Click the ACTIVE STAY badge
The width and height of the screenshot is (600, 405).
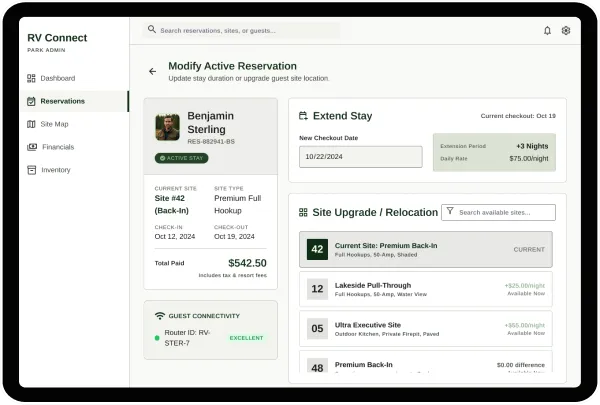182,158
